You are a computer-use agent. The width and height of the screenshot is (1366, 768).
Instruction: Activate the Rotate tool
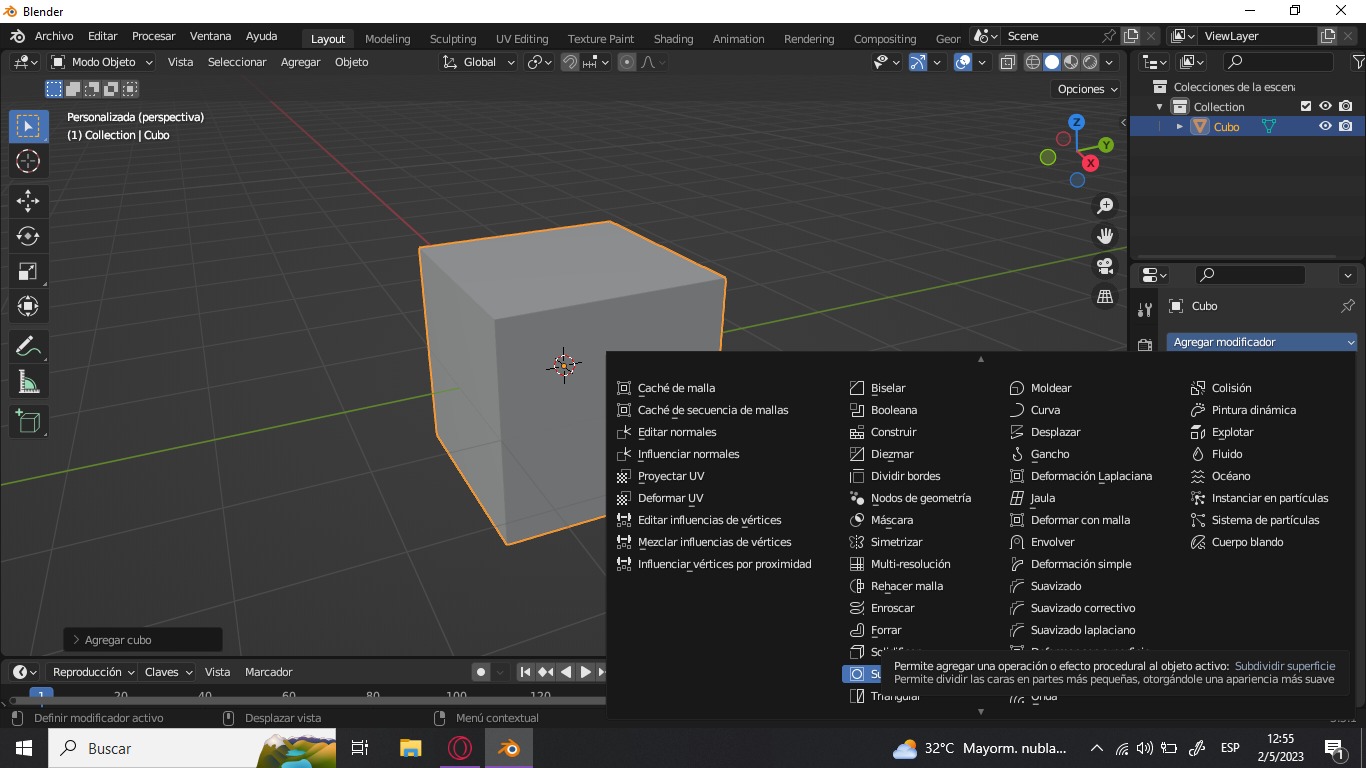coord(28,236)
